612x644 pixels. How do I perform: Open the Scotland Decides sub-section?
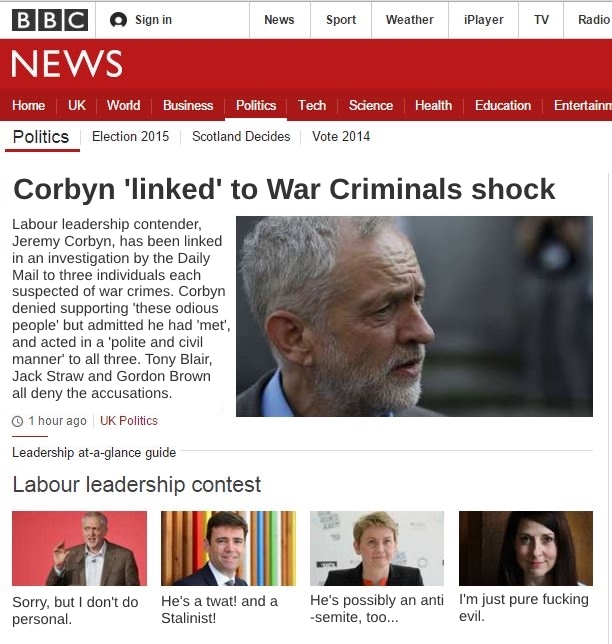point(241,136)
